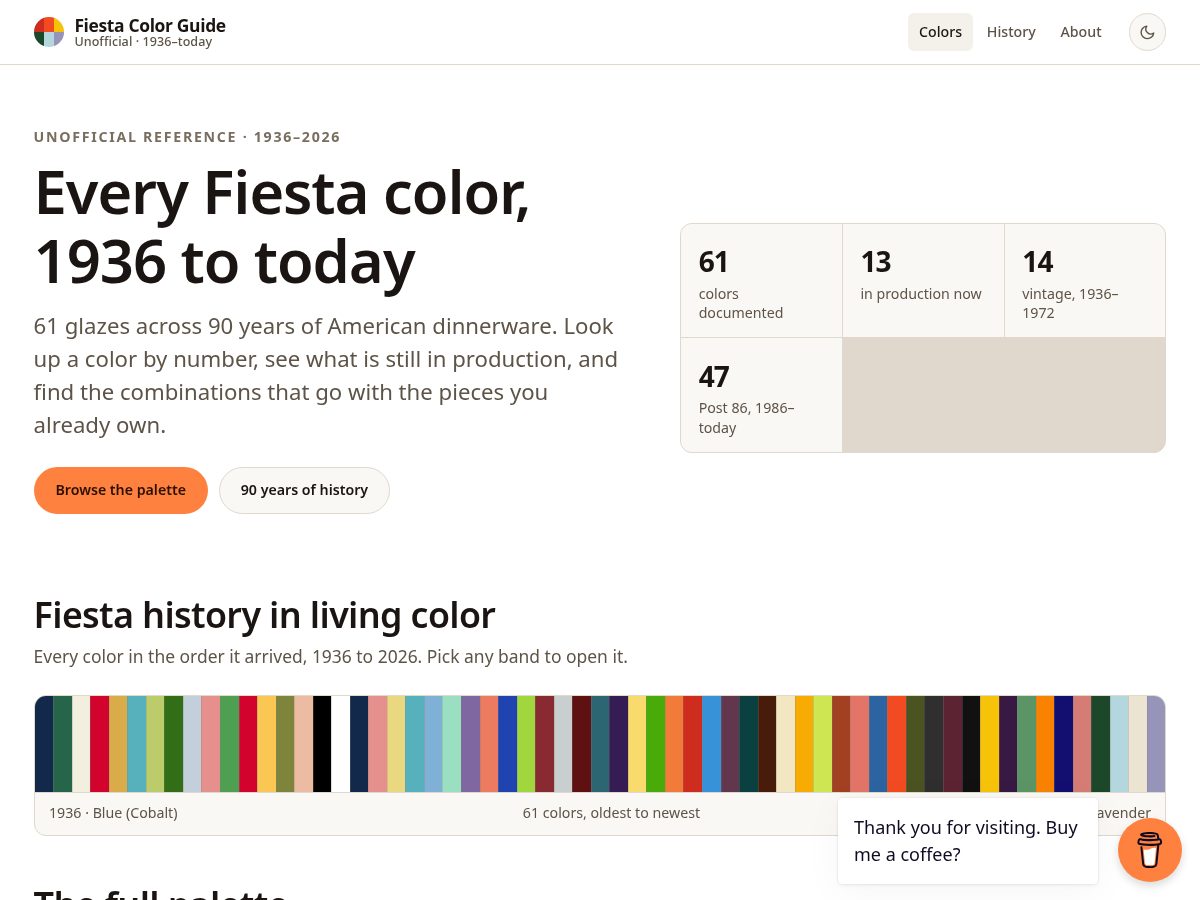Click the '13 in production now' stat card
The width and height of the screenshot is (1200, 900).
pos(923,281)
